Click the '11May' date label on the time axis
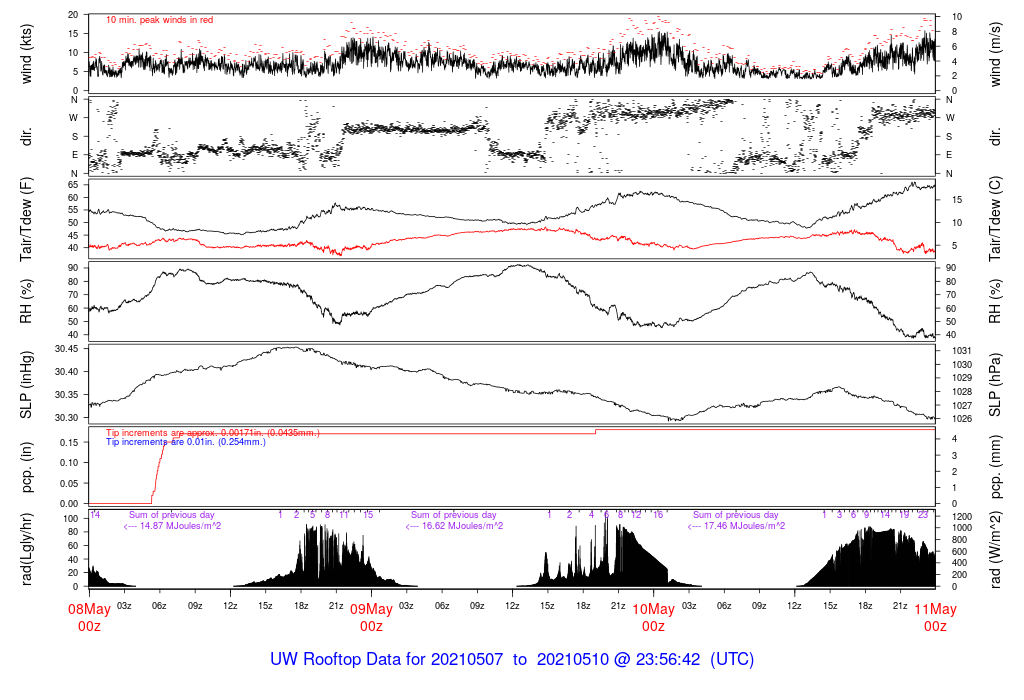1024x700 pixels. [x=935, y=609]
